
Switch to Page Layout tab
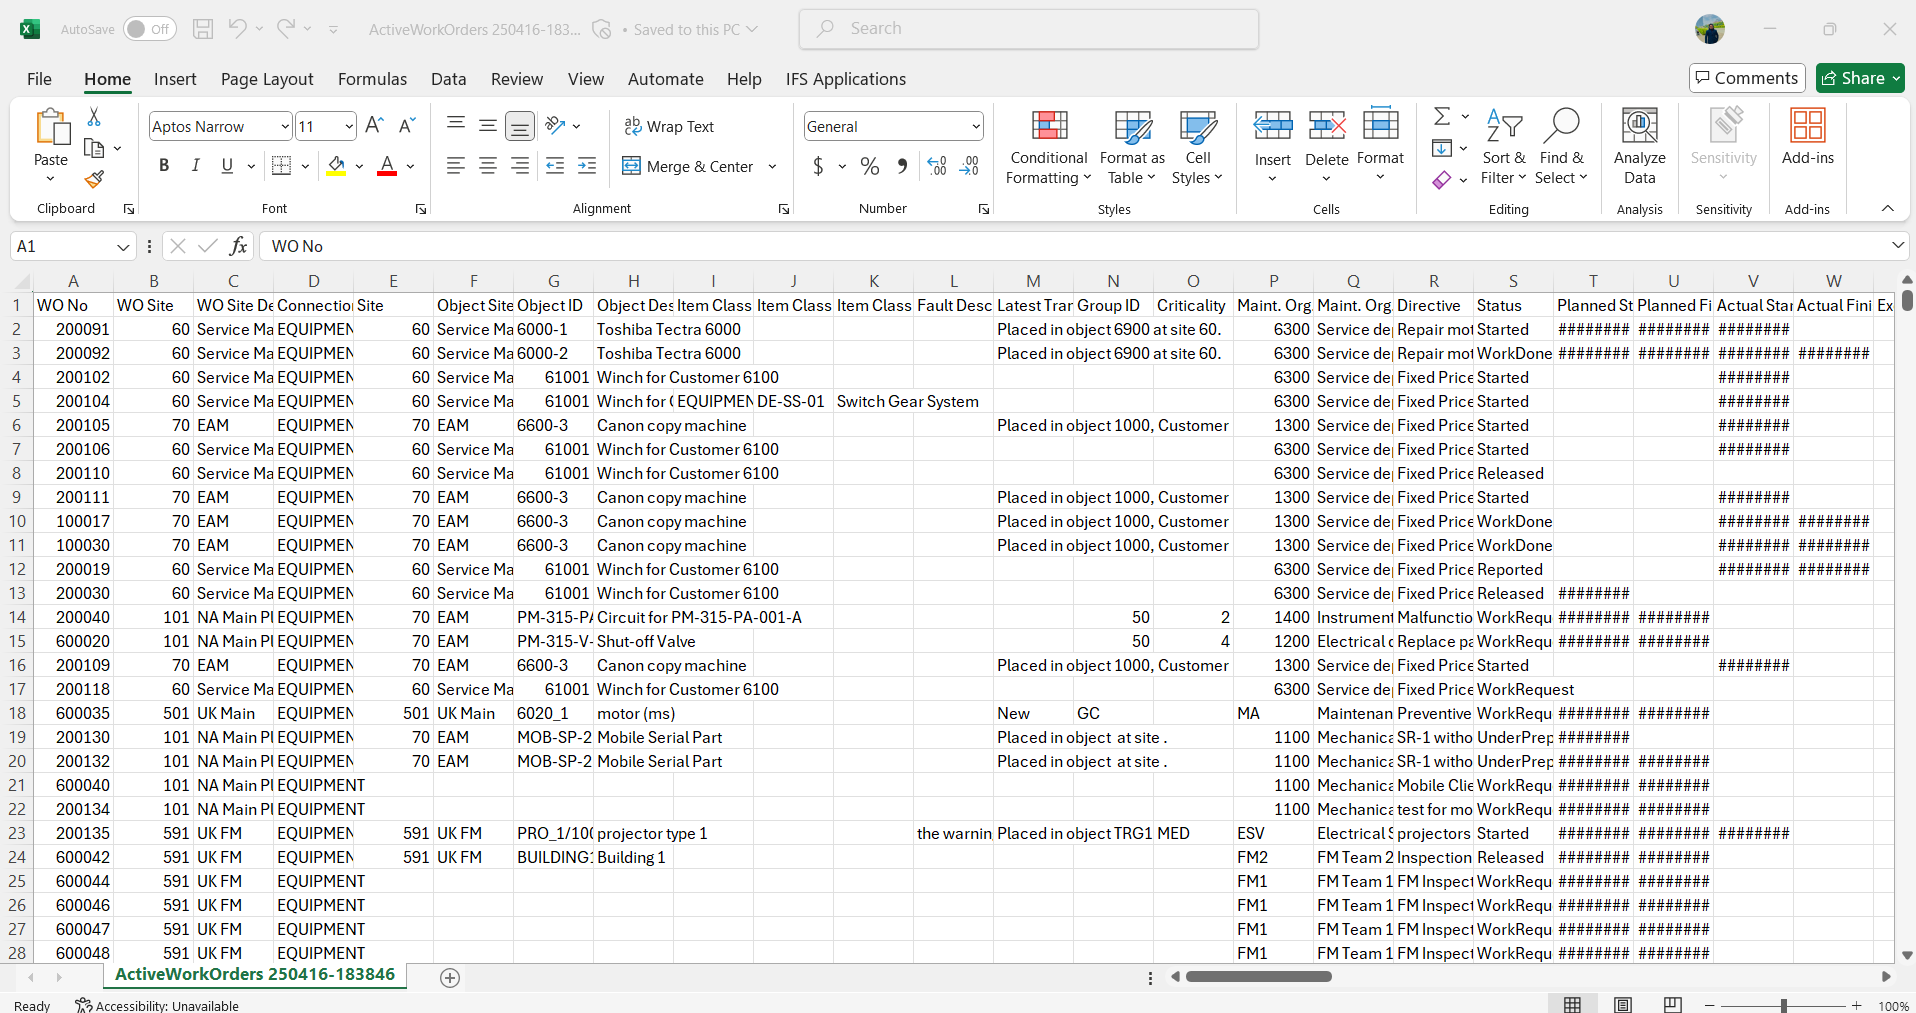pyautogui.click(x=267, y=79)
